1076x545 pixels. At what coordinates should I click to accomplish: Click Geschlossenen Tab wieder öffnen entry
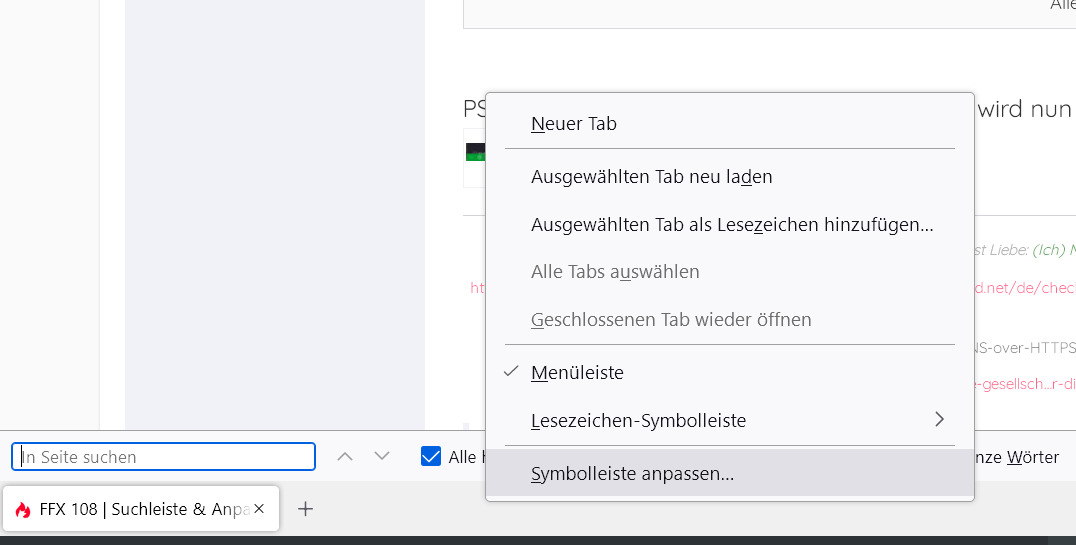(671, 320)
